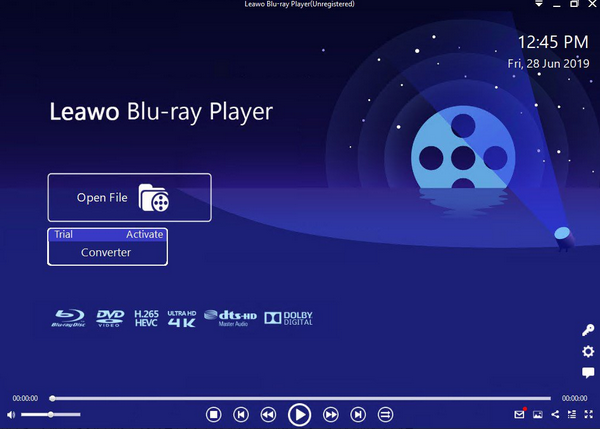Fast-forward the video
Image resolution: width=600 pixels, height=429 pixels.
[331, 414]
